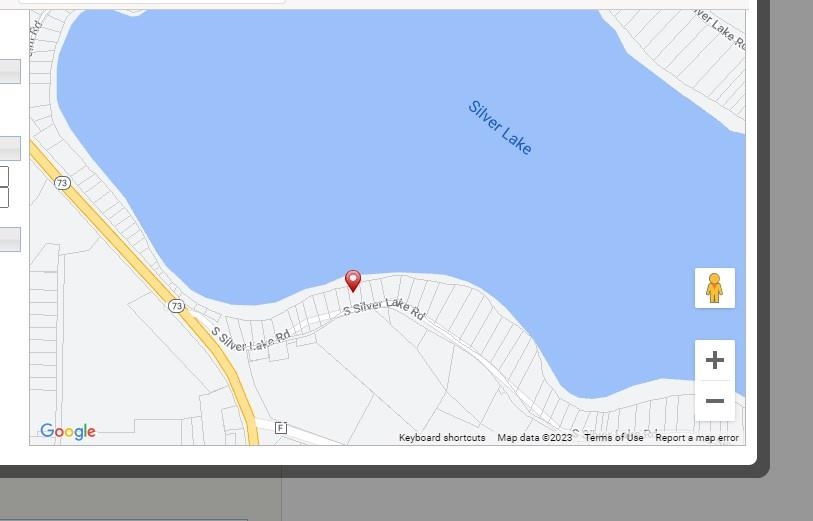
Task: Click S Silver Lake Rd label near Highway 73
Action: pos(250,340)
